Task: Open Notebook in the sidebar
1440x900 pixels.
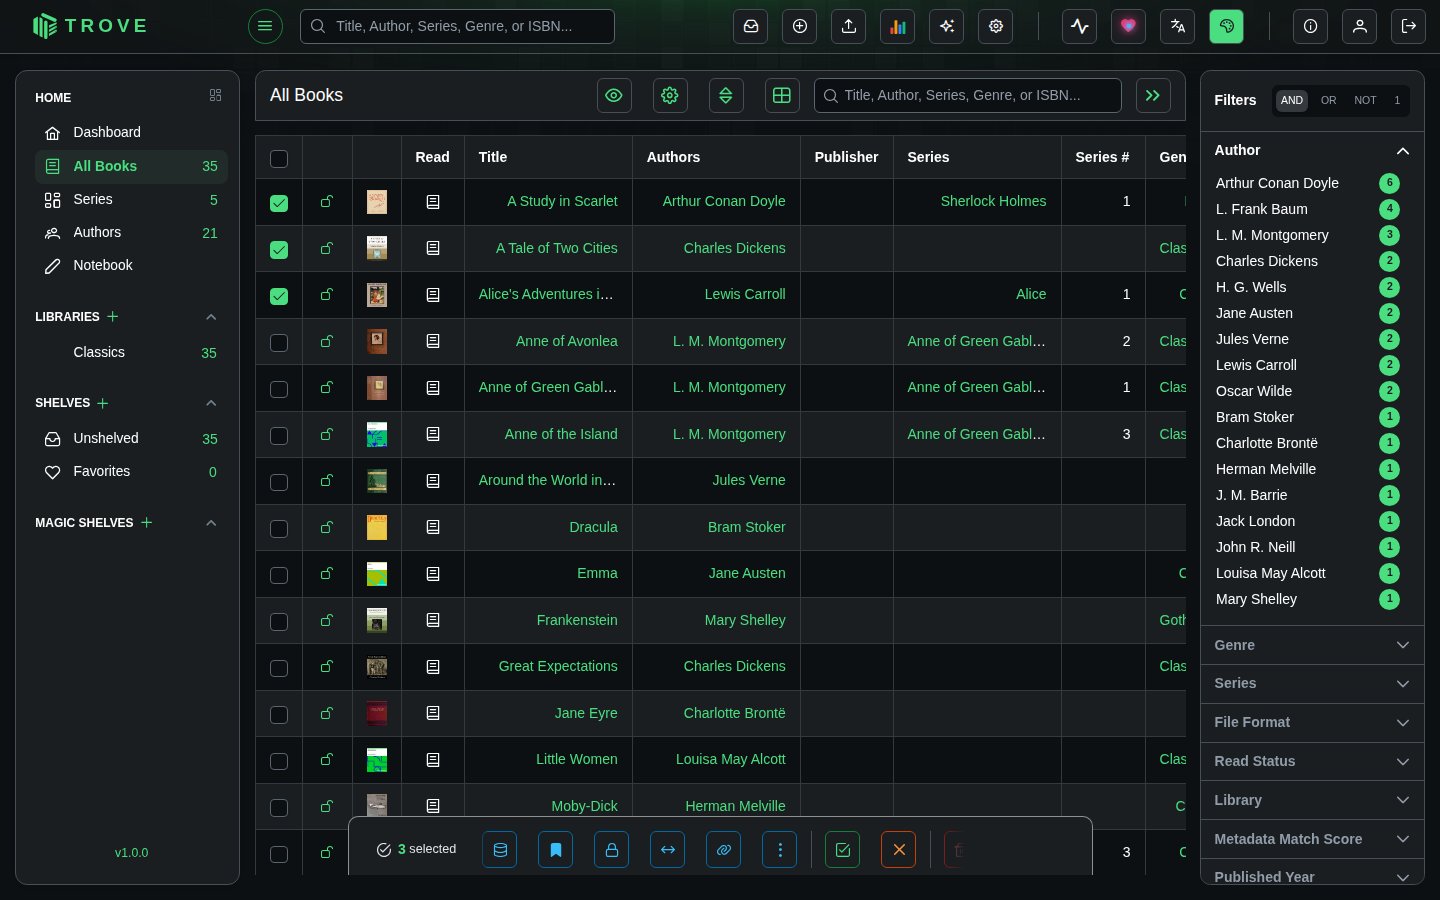Action: pos(131,266)
